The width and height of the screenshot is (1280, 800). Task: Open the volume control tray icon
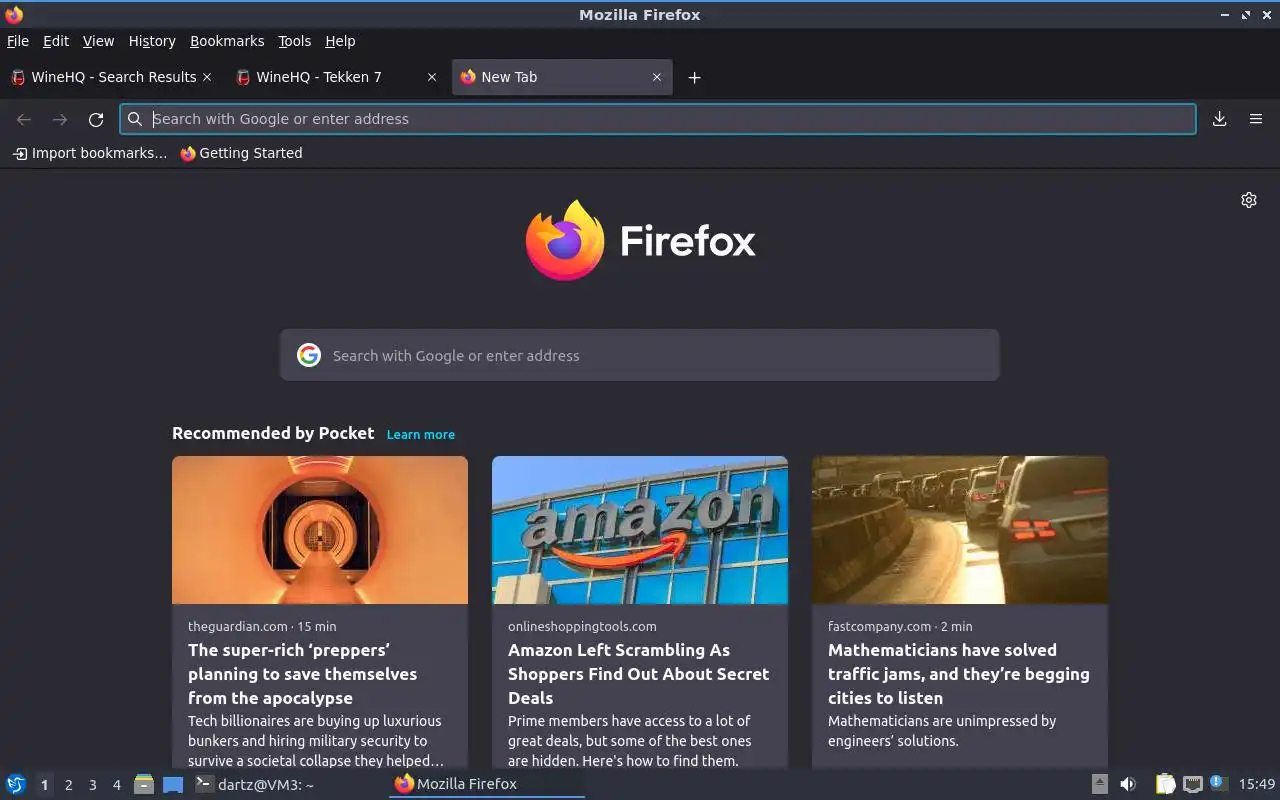[1128, 784]
